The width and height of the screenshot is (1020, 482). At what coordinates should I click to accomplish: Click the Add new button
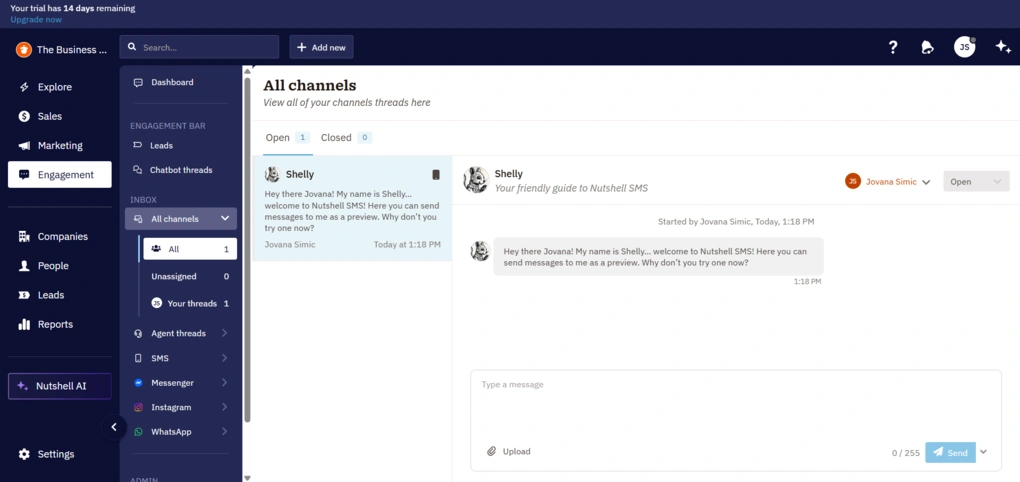pyautogui.click(x=321, y=47)
